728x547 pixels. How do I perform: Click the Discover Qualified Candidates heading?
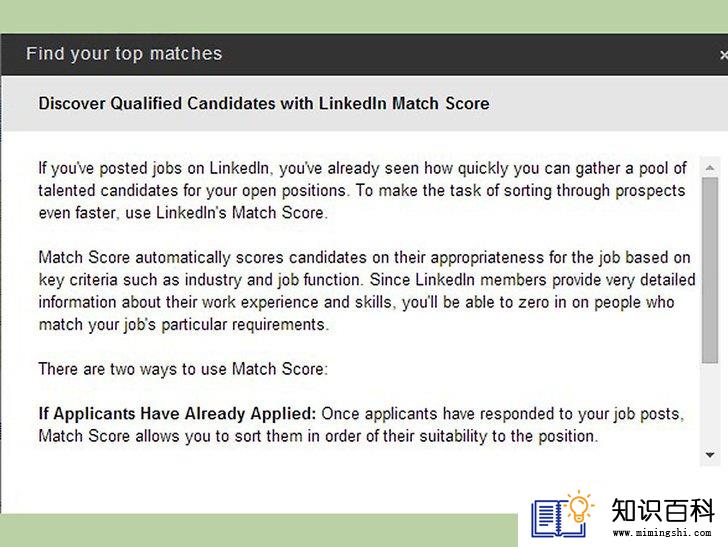264,103
